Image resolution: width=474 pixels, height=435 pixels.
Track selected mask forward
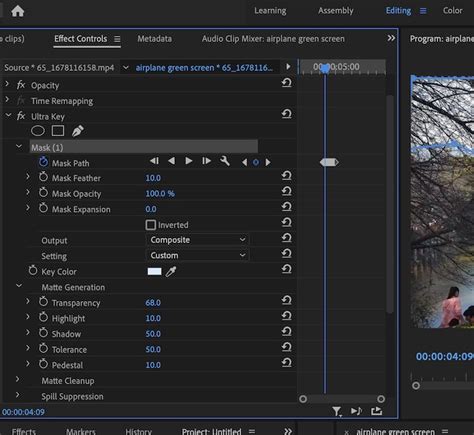click(x=189, y=161)
